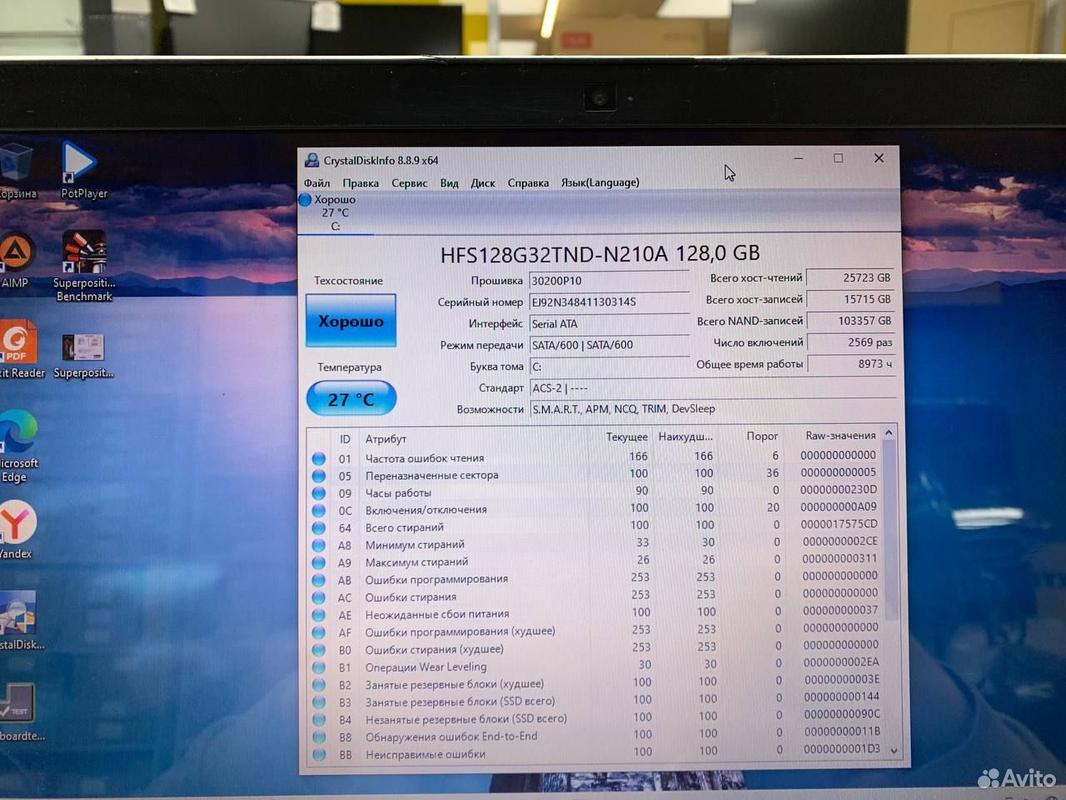Open the Диск menu
Image resolution: width=1066 pixels, height=800 pixels.
(x=483, y=183)
